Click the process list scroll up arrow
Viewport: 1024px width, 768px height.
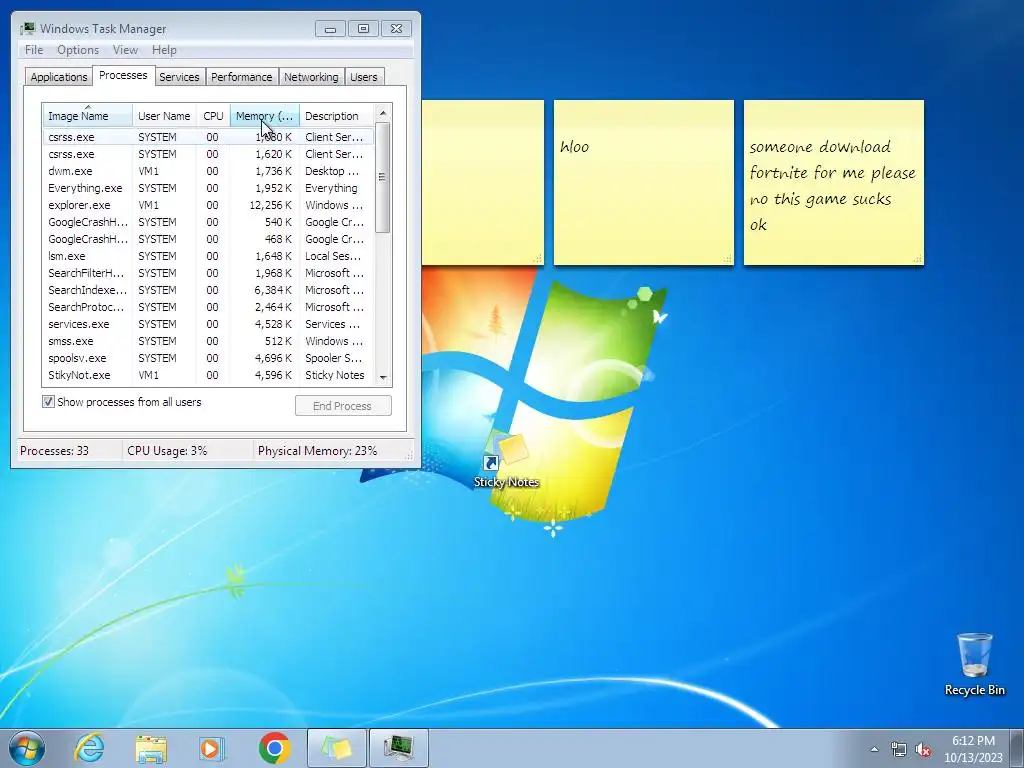click(x=383, y=113)
